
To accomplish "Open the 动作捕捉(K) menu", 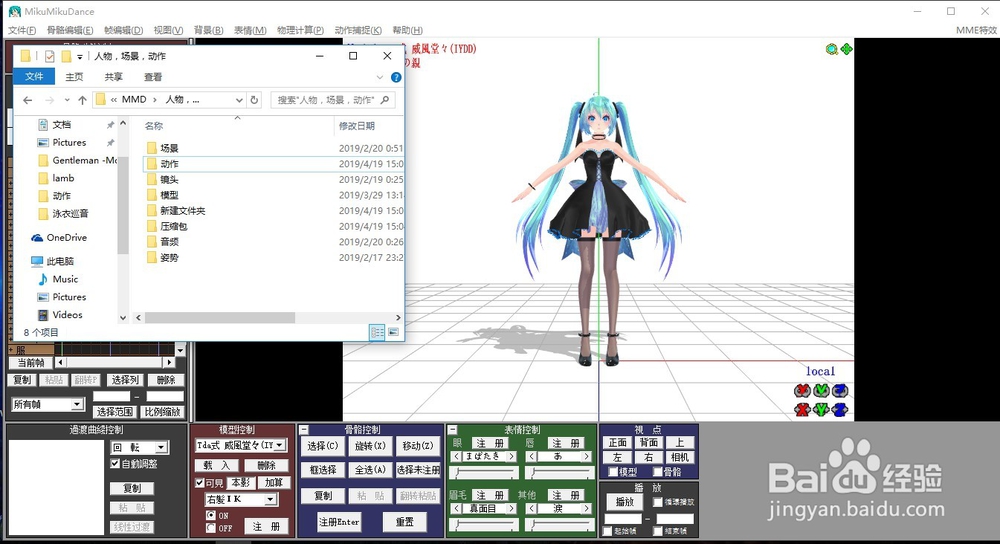I will tap(358, 30).
